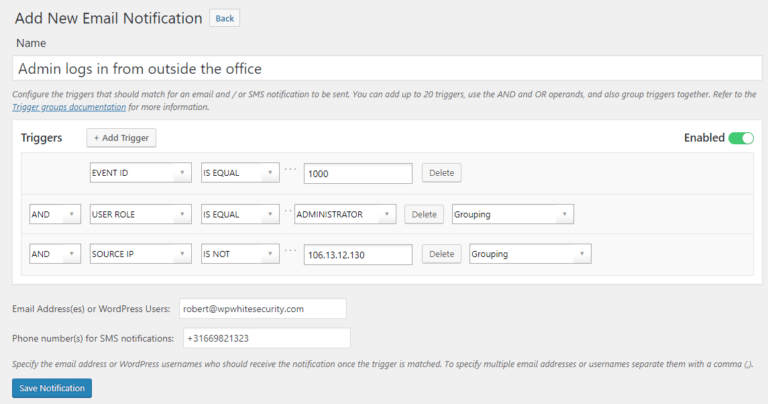Open the Trigger groups documentation link

point(69,107)
